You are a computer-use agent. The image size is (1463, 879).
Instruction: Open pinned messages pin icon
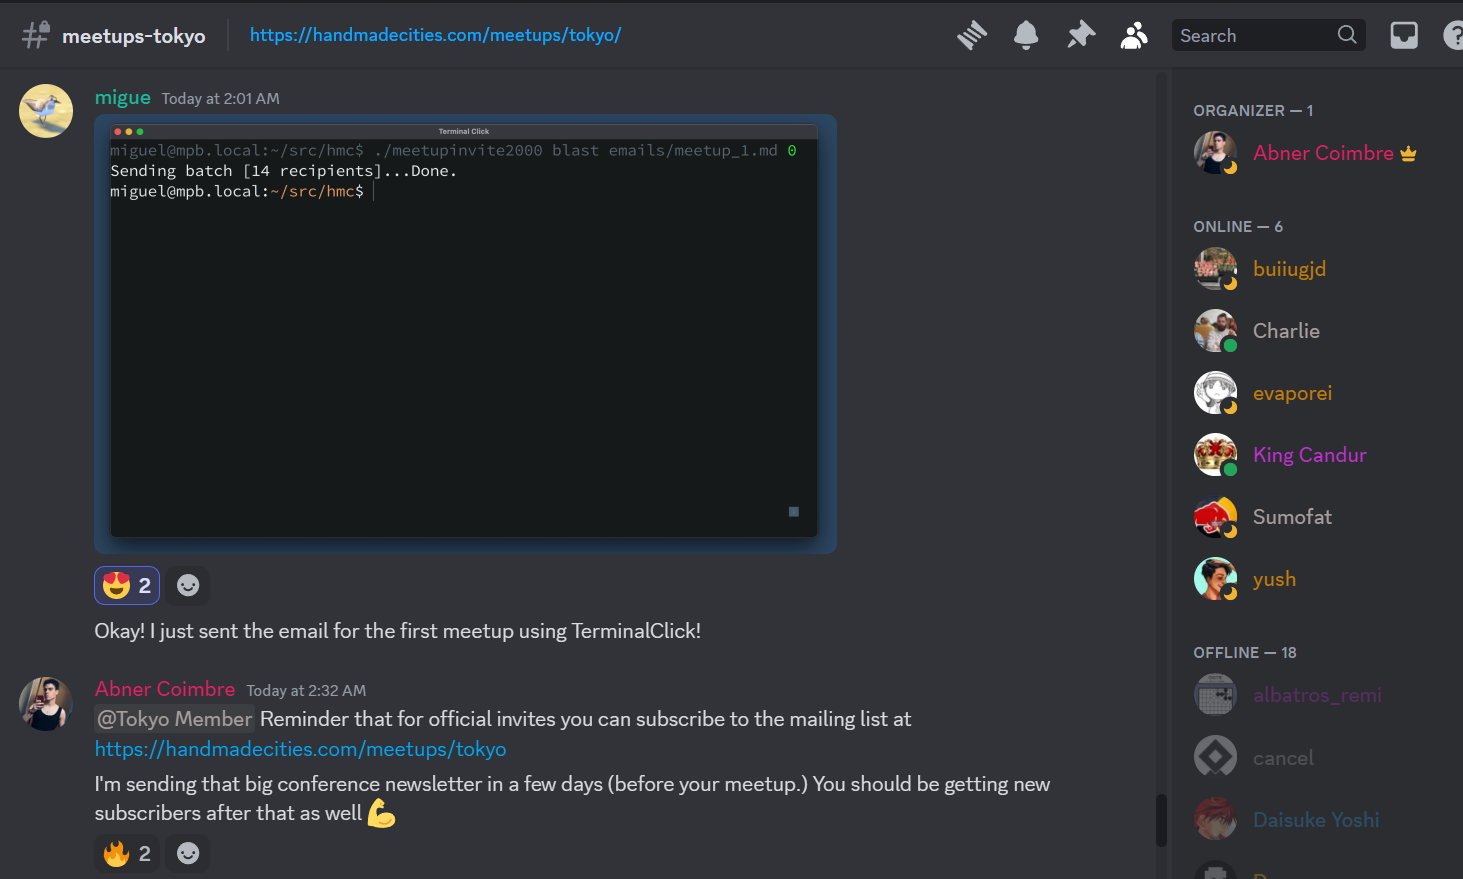[1080, 36]
